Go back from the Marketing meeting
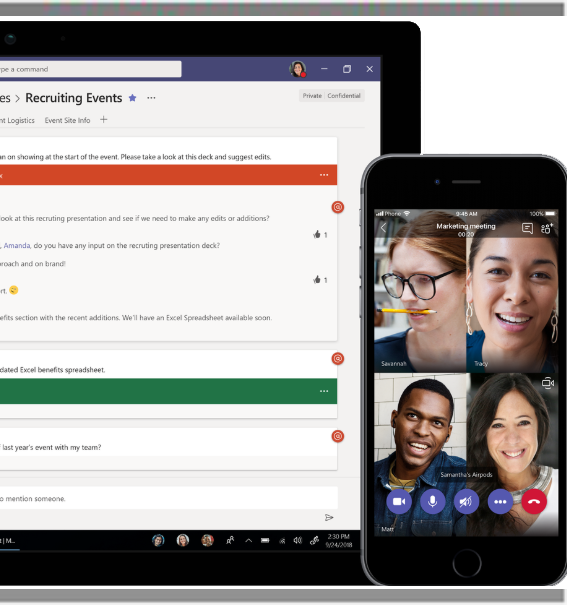Viewport: 567px width, 605px height. pyautogui.click(x=383, y=228)
